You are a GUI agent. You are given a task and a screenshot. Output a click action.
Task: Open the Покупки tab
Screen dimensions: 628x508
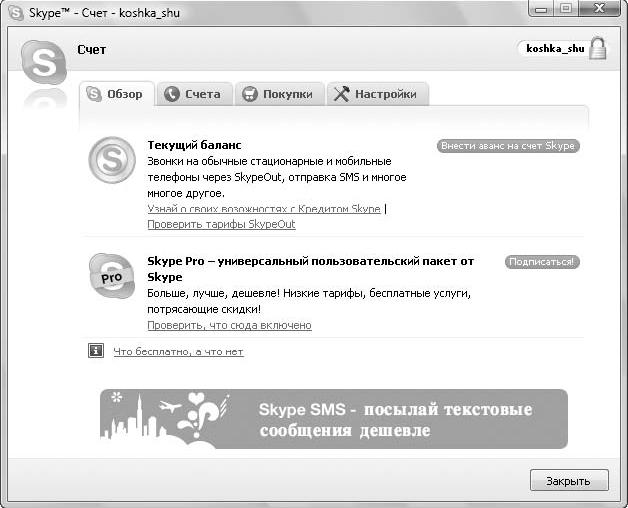click(x=278, y=94)
